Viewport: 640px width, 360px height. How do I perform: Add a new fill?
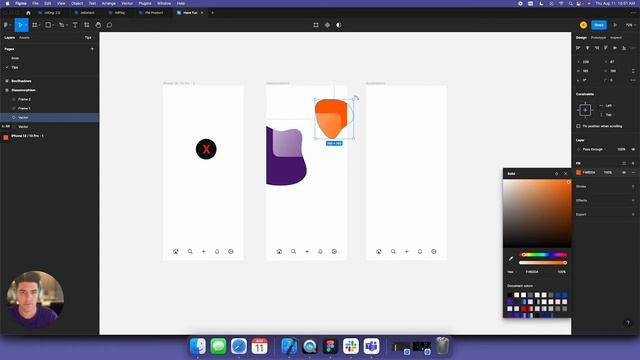tap(633, 163)
